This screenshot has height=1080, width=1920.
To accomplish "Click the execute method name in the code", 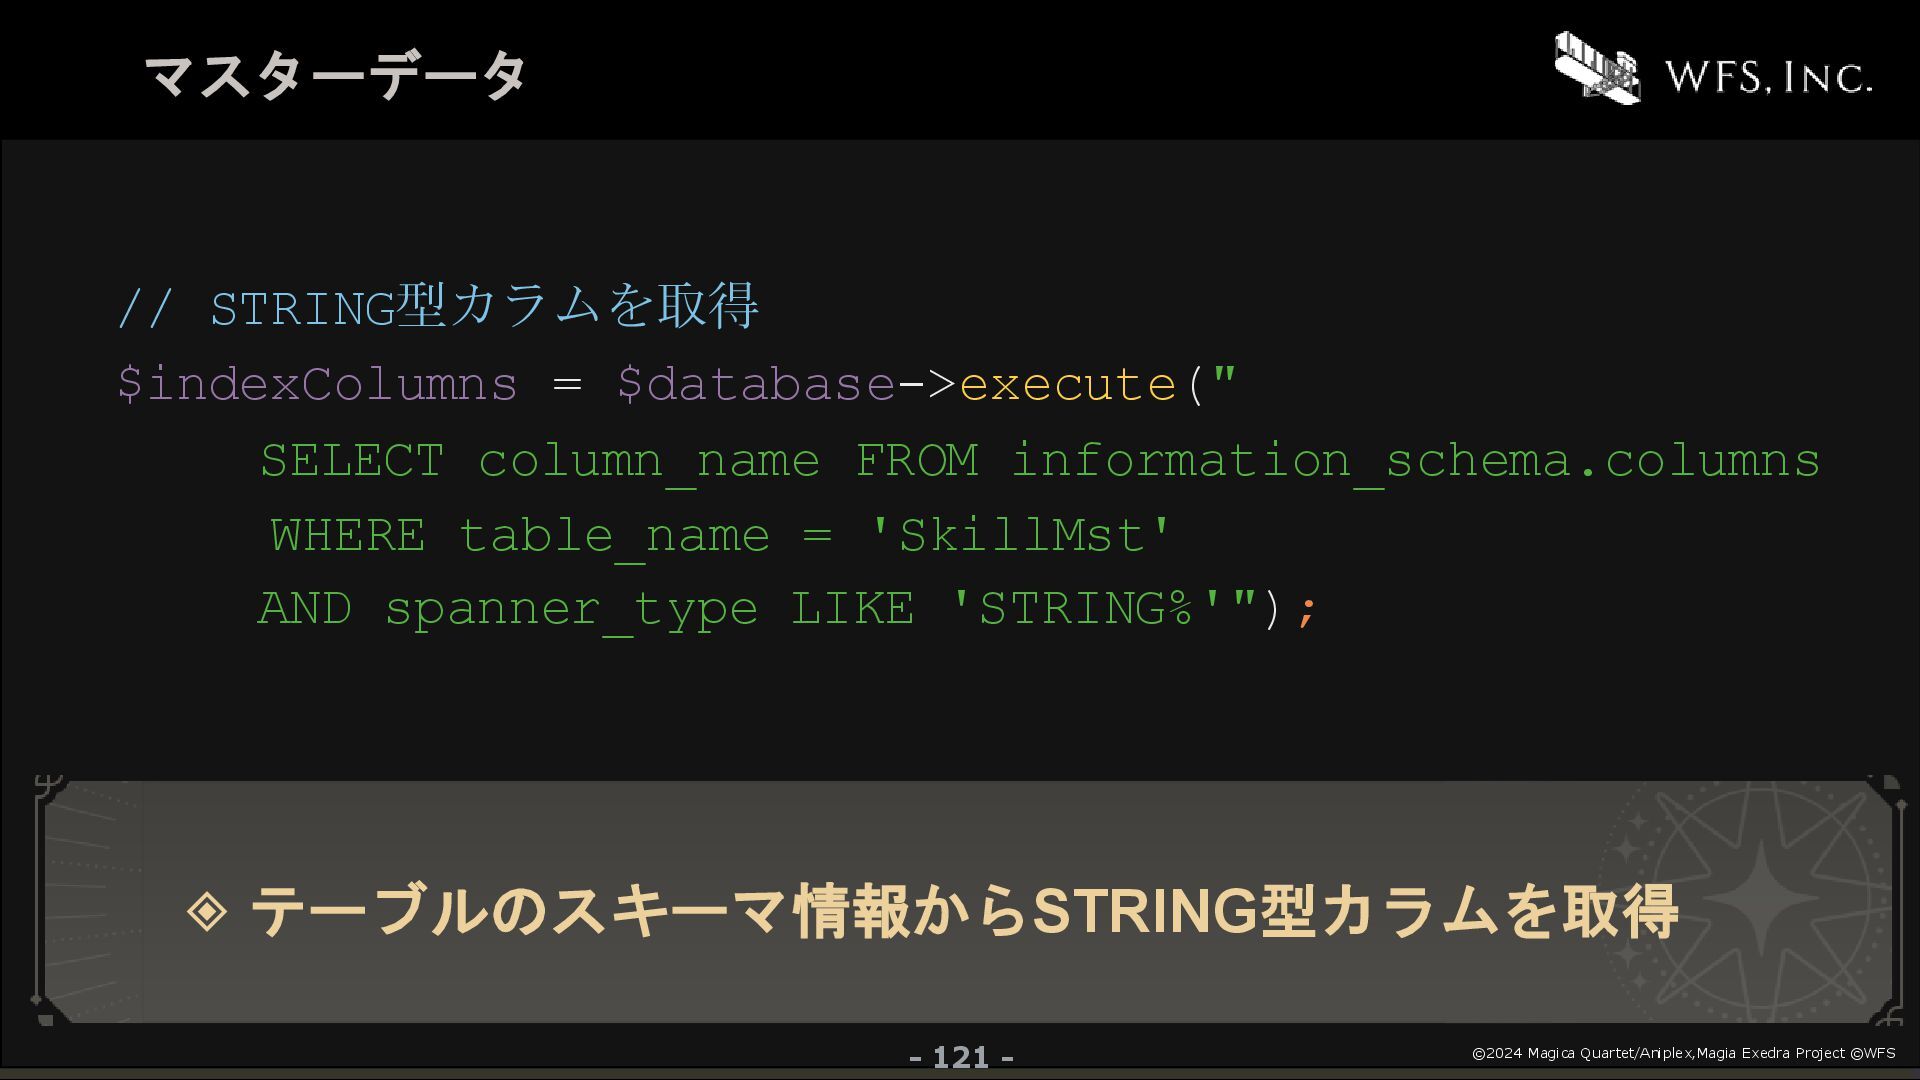I will coord(1068,385).
